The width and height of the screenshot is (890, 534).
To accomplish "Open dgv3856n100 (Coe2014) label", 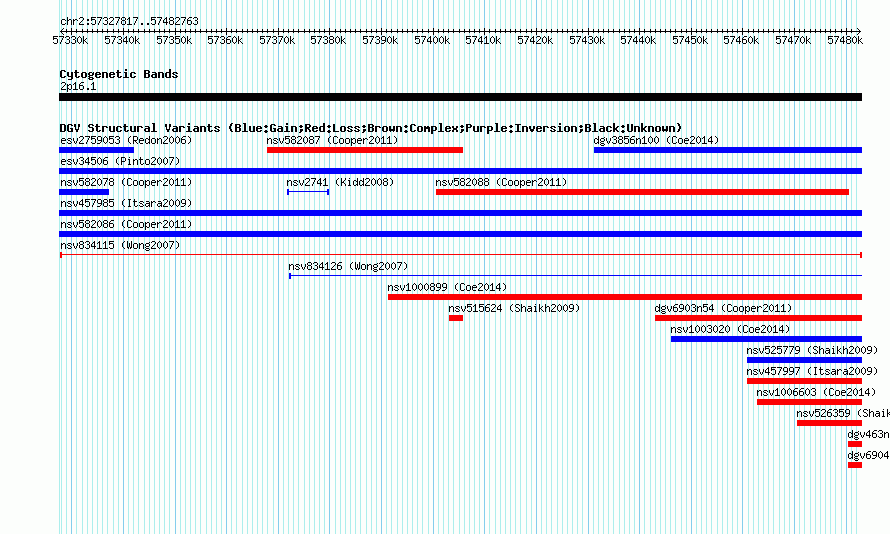I will click(x=656, y=140).
